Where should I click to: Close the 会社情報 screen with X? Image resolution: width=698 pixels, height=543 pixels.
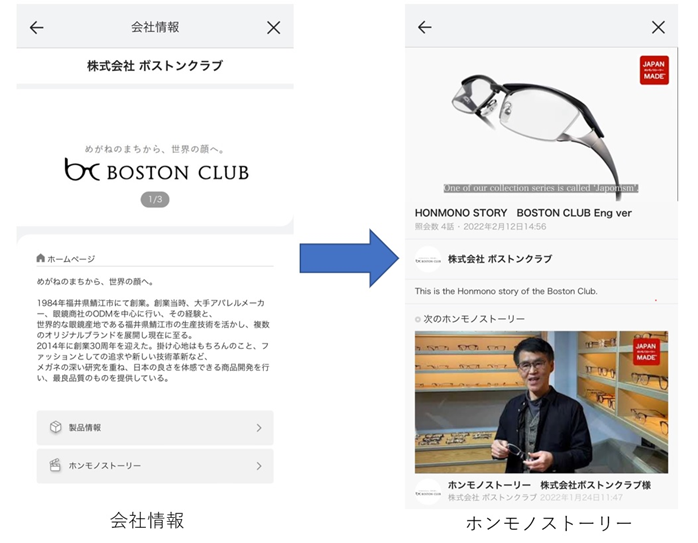(x=273, y=28)
